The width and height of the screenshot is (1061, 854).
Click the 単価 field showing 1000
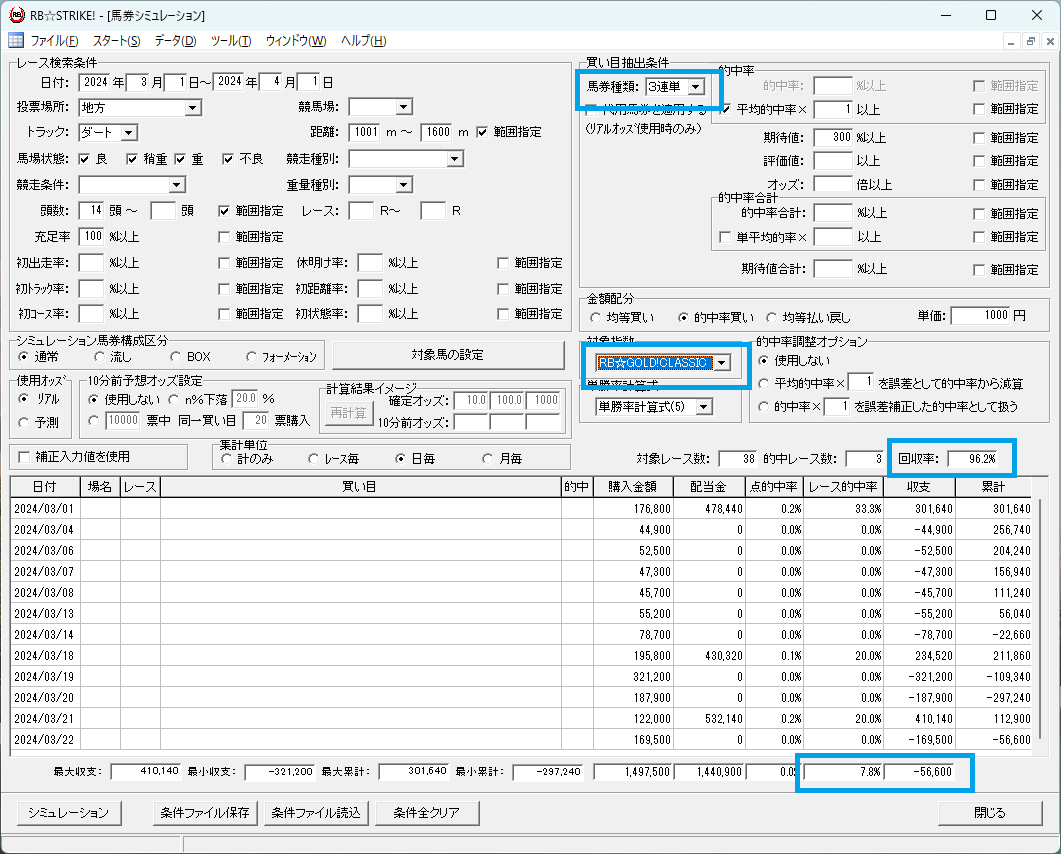coord(980,315)
